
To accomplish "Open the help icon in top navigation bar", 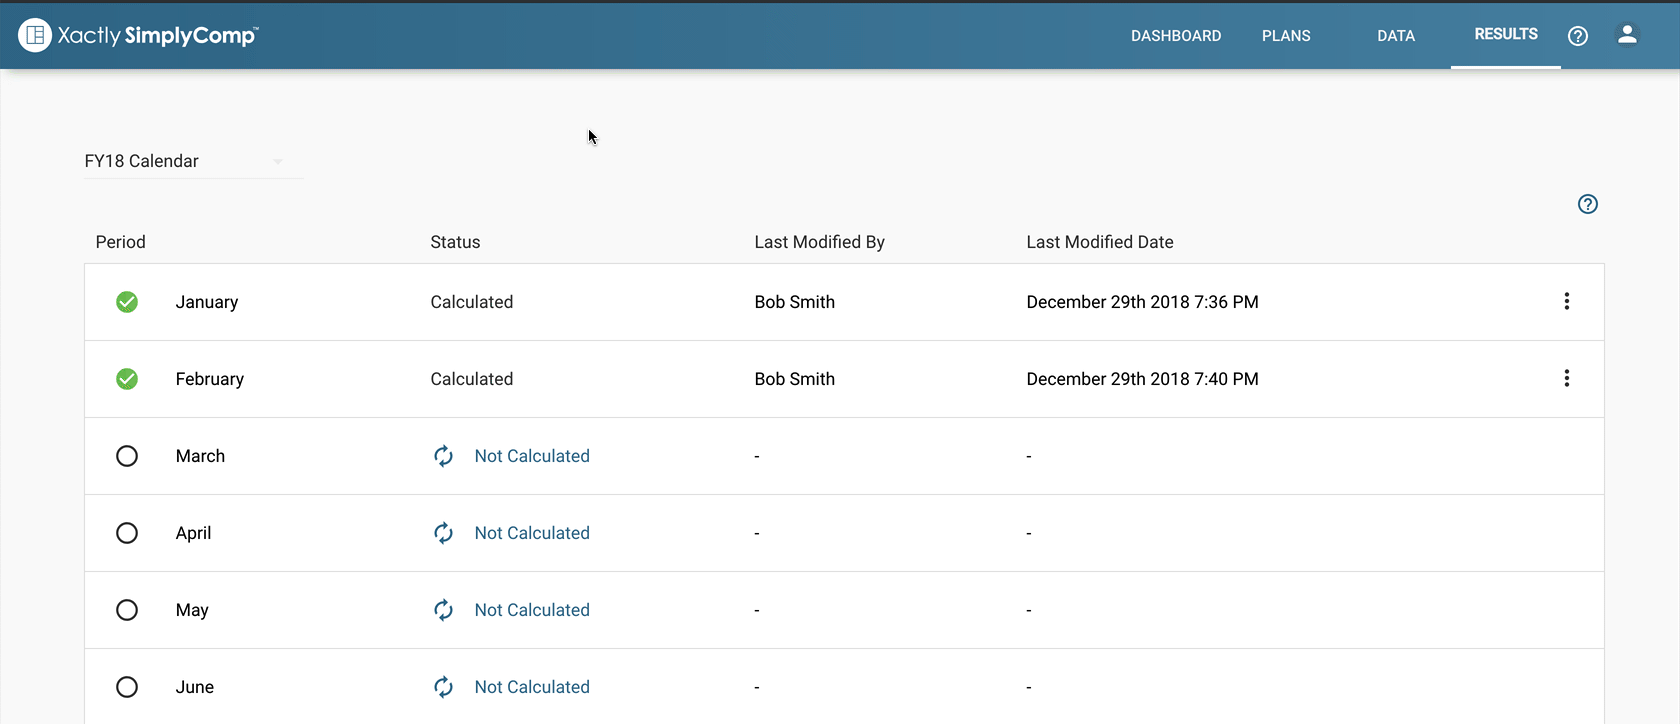I will (1577, 36).
